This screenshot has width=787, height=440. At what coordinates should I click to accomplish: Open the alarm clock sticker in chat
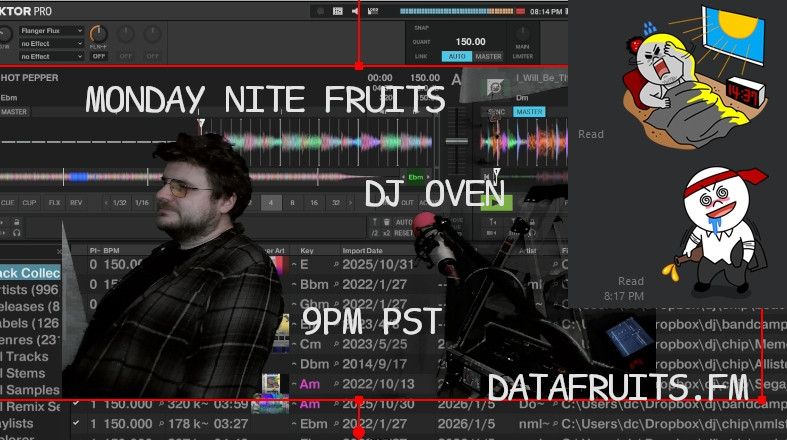pyautogui.click(x=694, y=78)
